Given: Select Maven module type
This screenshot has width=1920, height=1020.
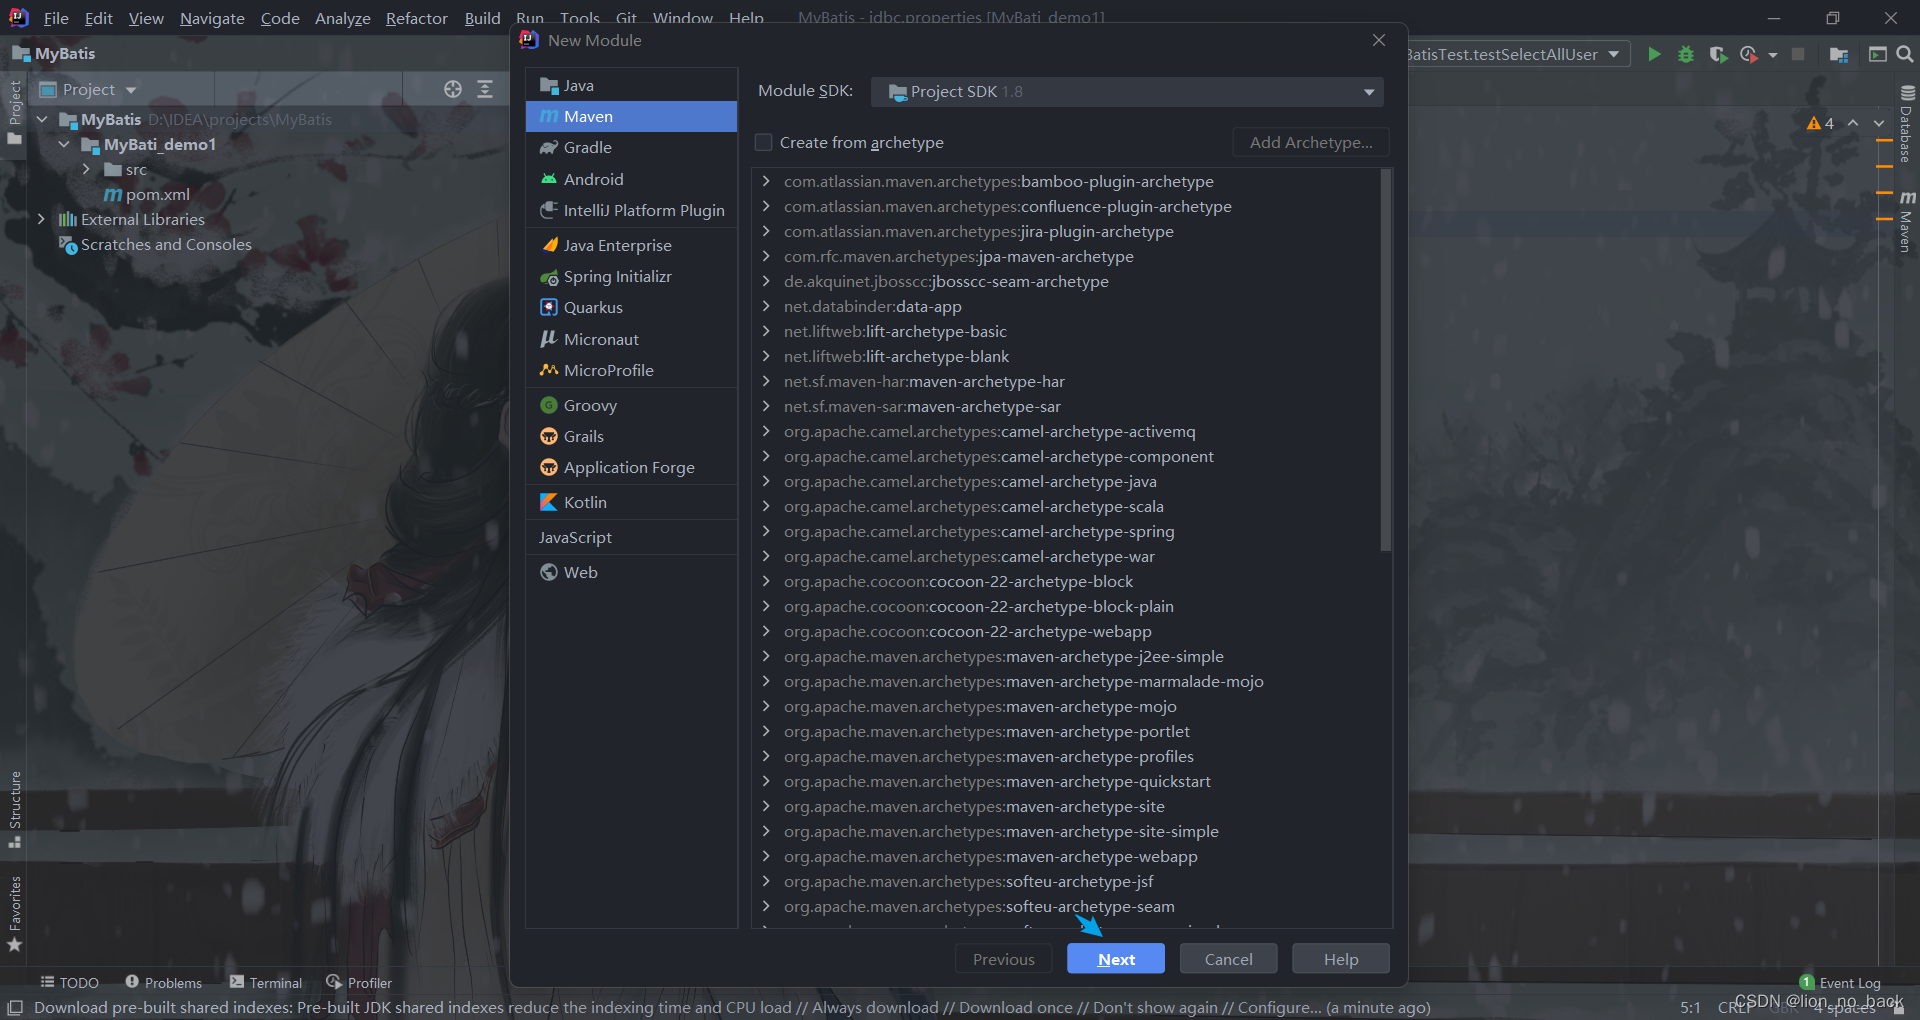Looking at the screenshot, I should [631, 116].
